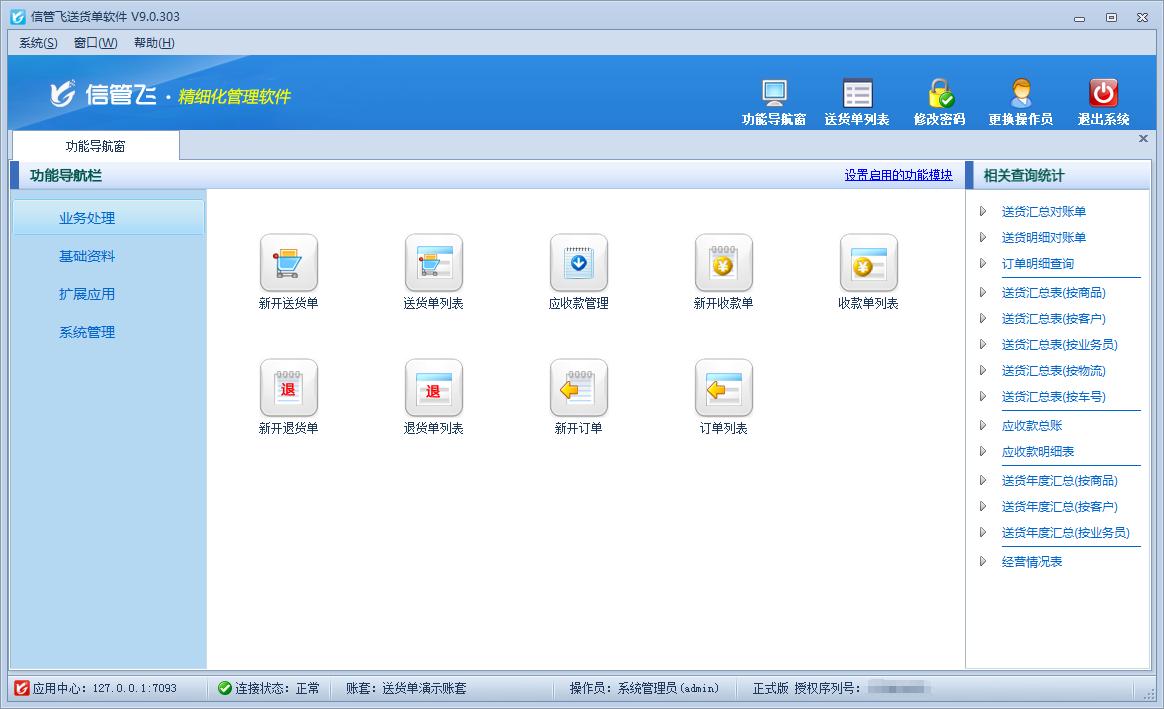Click the 账套: 送货单演示账套 status text
Screen dimensions: 1164x709
[x=406, y=688]
